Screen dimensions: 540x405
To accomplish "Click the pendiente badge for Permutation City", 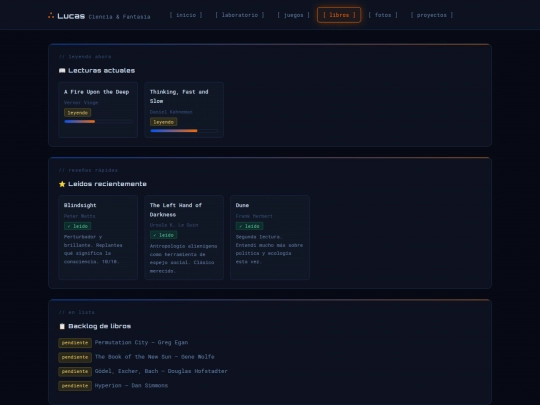I will click(75, 343).
